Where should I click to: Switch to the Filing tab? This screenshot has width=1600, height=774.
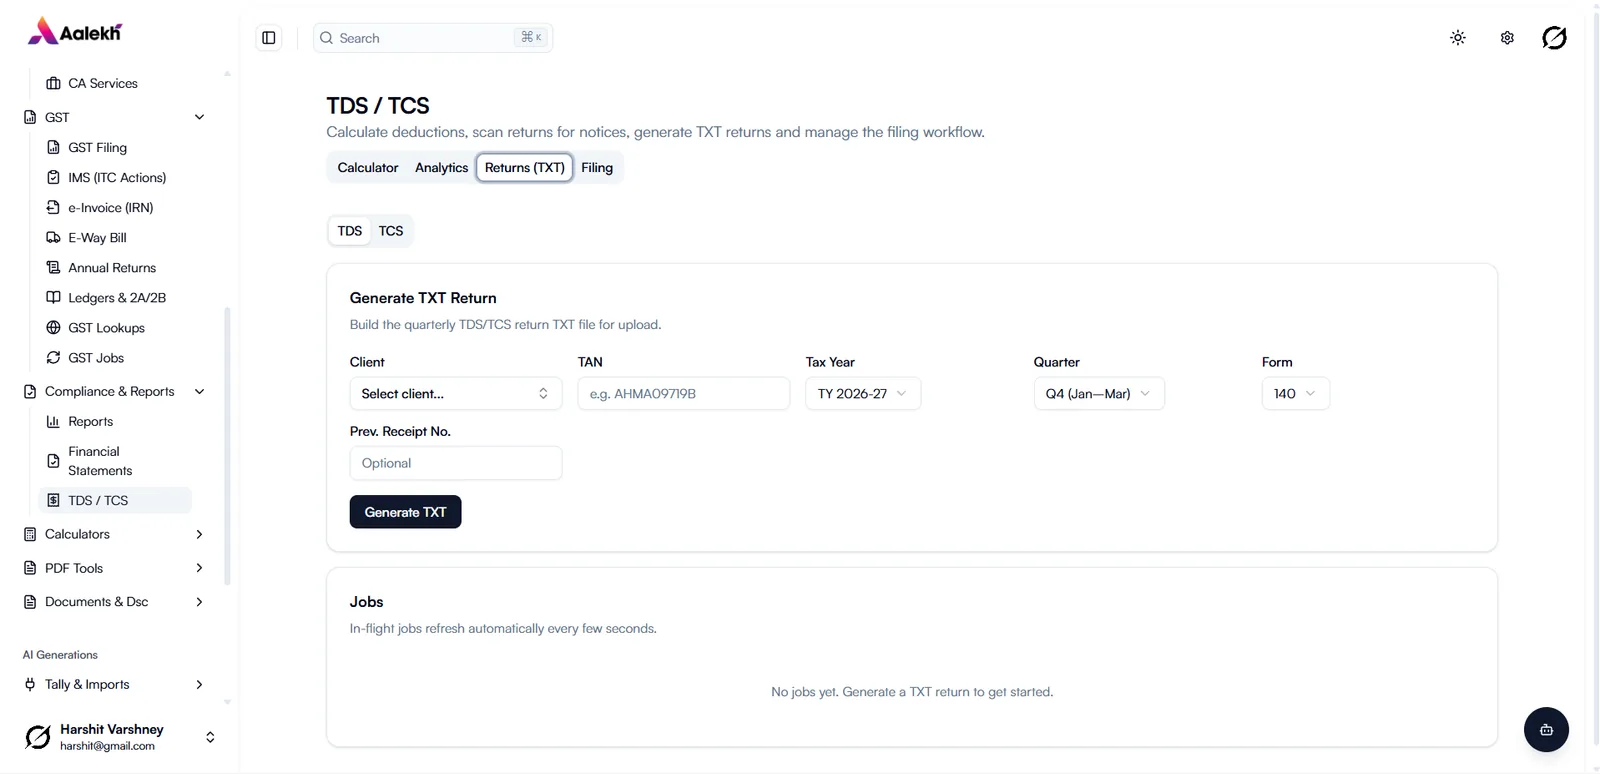597,167
